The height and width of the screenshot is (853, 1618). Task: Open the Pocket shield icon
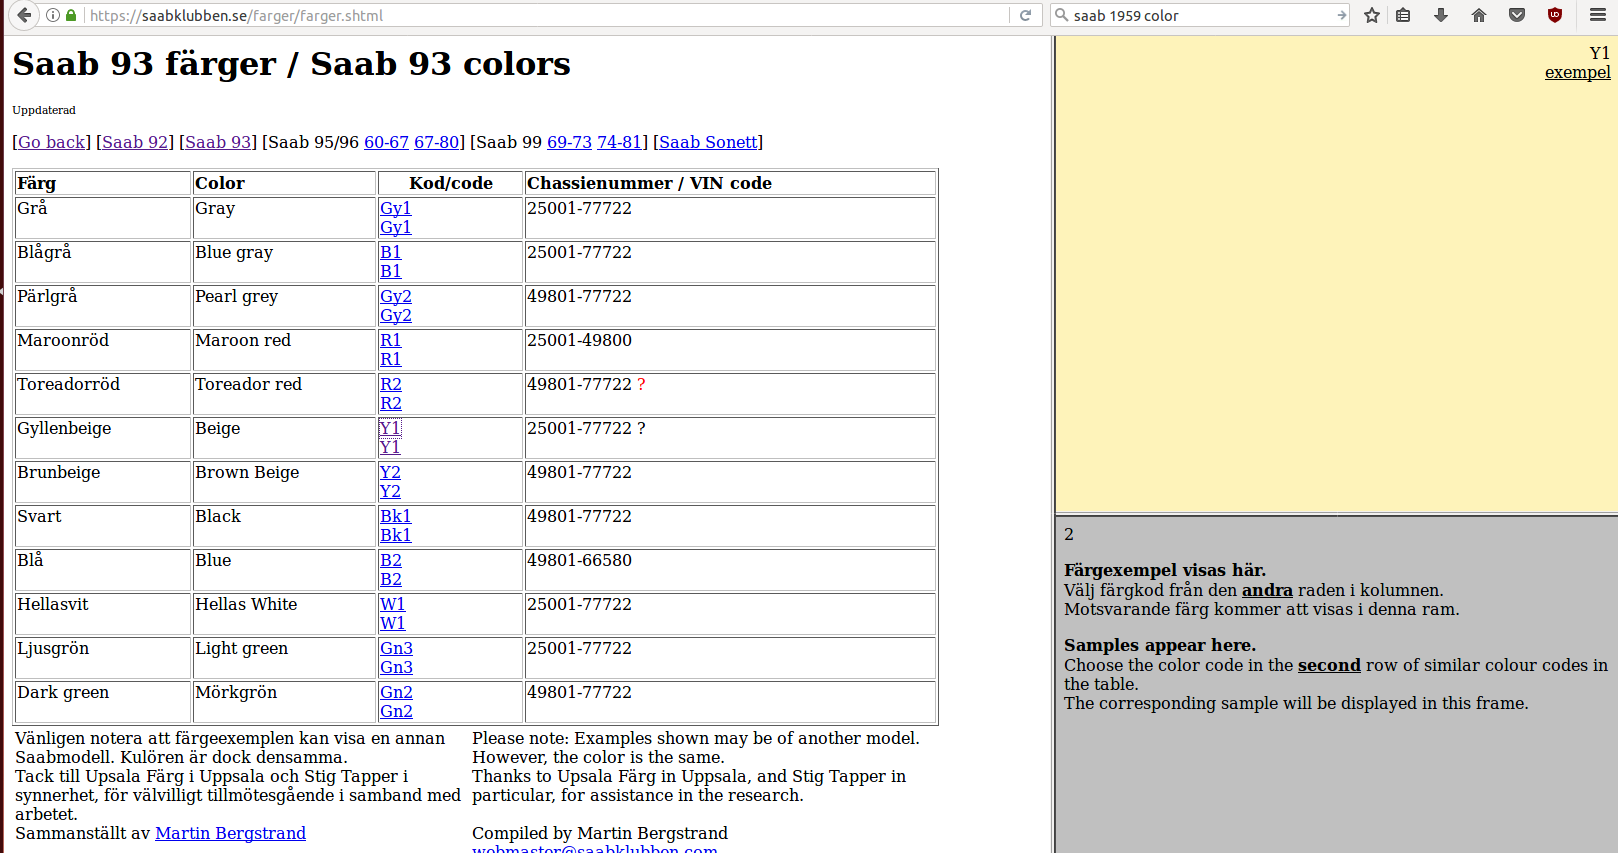pos(1517,15)
